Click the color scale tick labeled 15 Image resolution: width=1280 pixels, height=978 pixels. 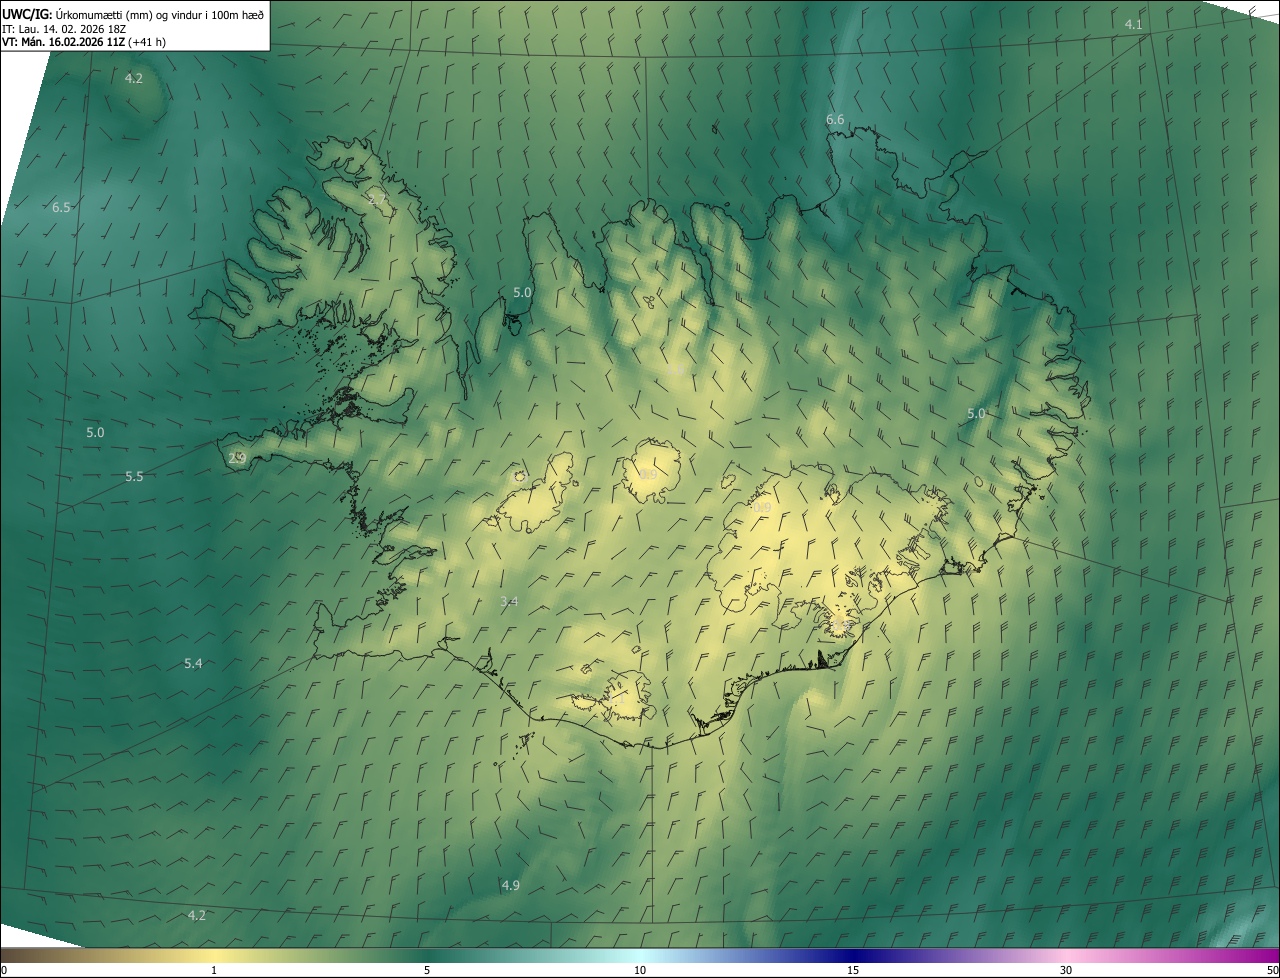click(853, 970)
